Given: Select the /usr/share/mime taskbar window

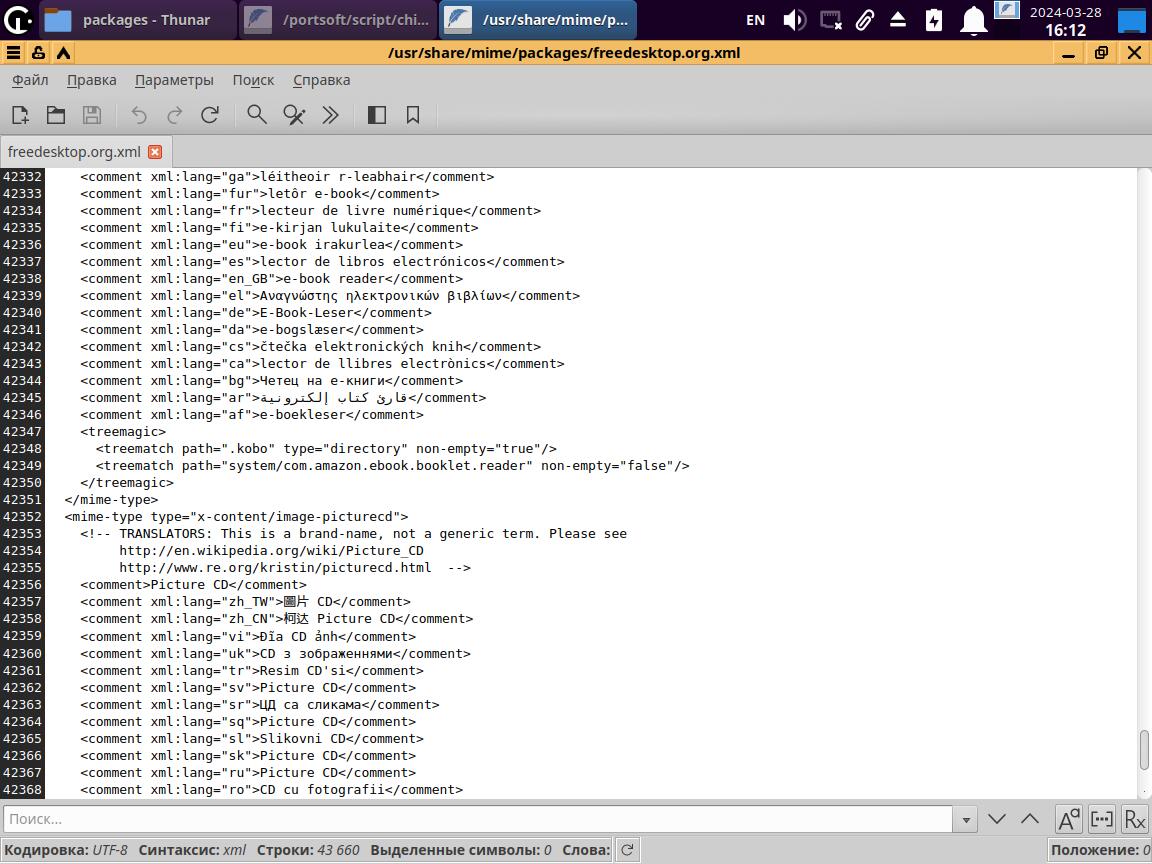Looking at the screenshot, I should coord(538,20).
